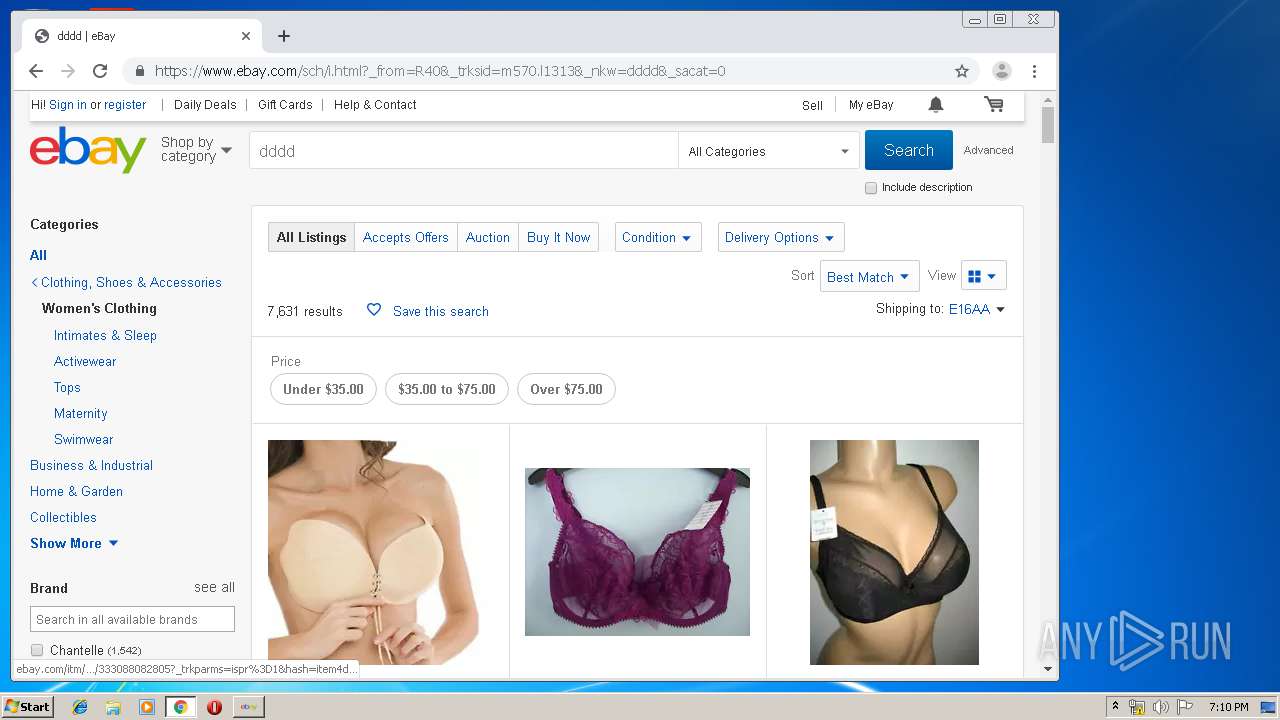
Task: Reload the page
Action: [x=100, y=71]
